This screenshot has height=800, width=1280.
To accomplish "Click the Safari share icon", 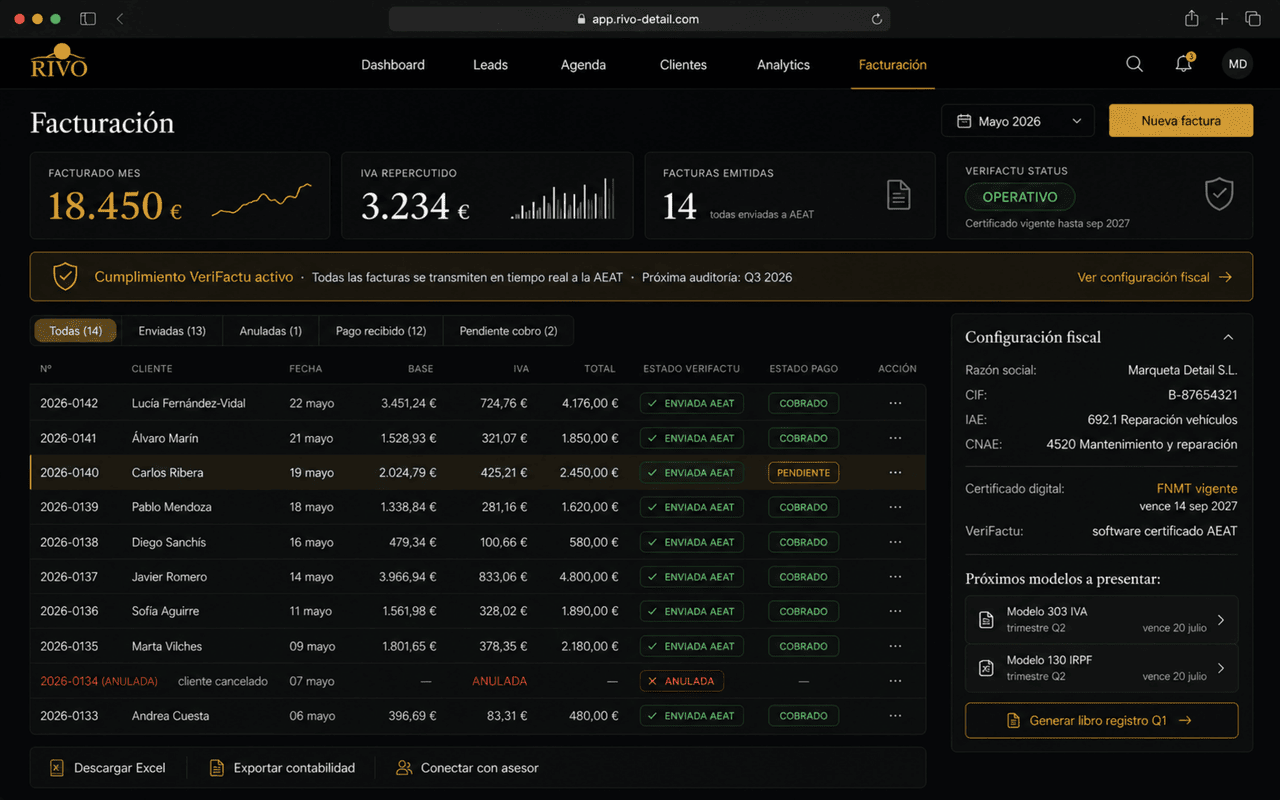I will click(x=1192, y=19).
